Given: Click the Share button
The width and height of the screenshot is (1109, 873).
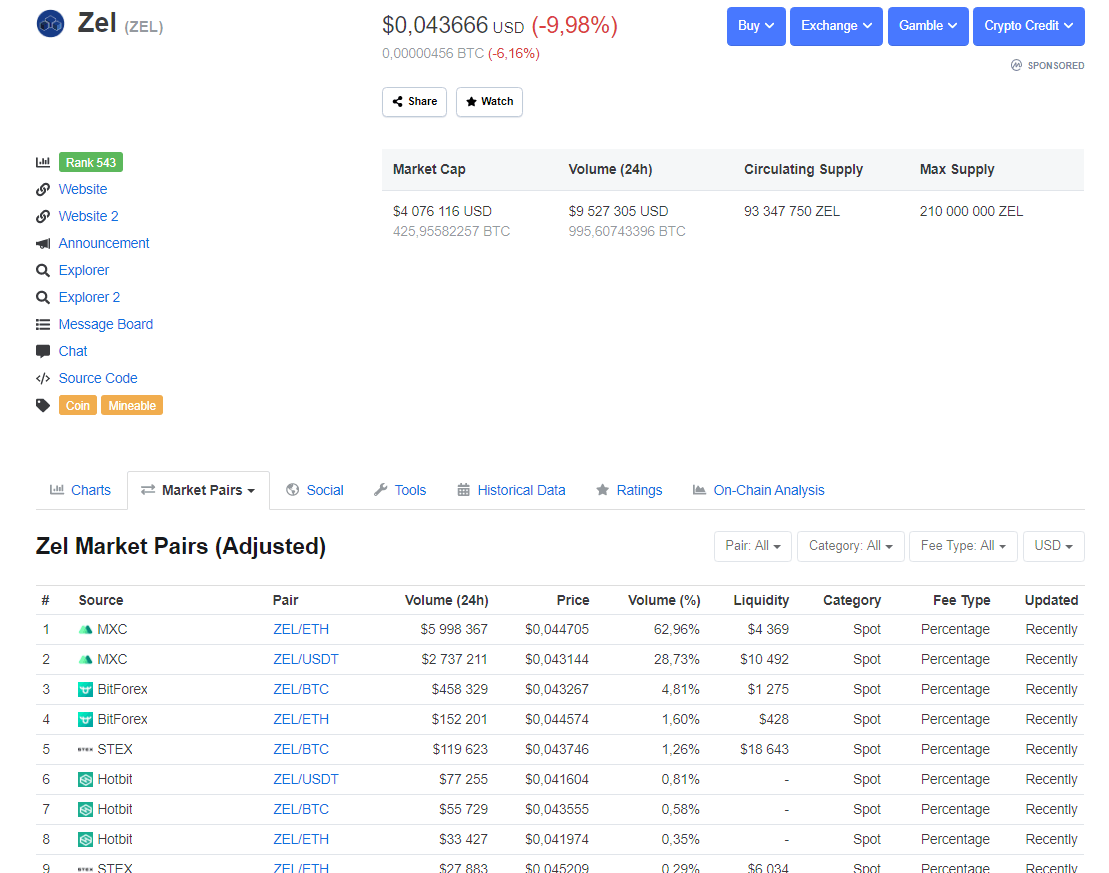Looking at the screenshot, I should tap(414, 102).
